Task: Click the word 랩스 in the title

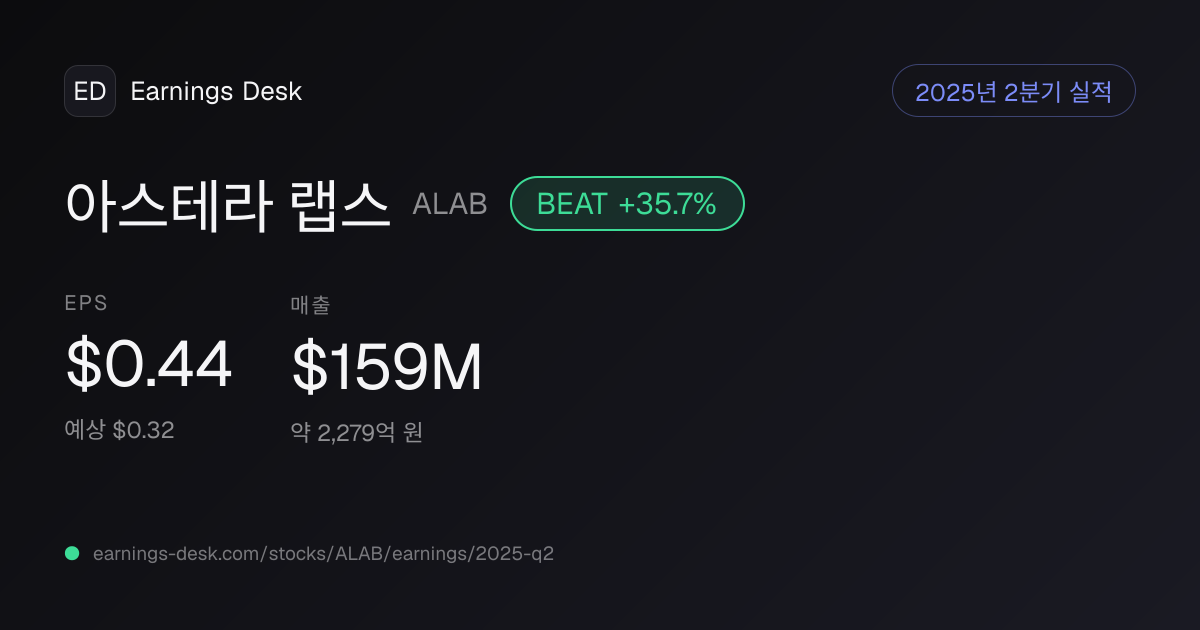Action: (341, 204)
